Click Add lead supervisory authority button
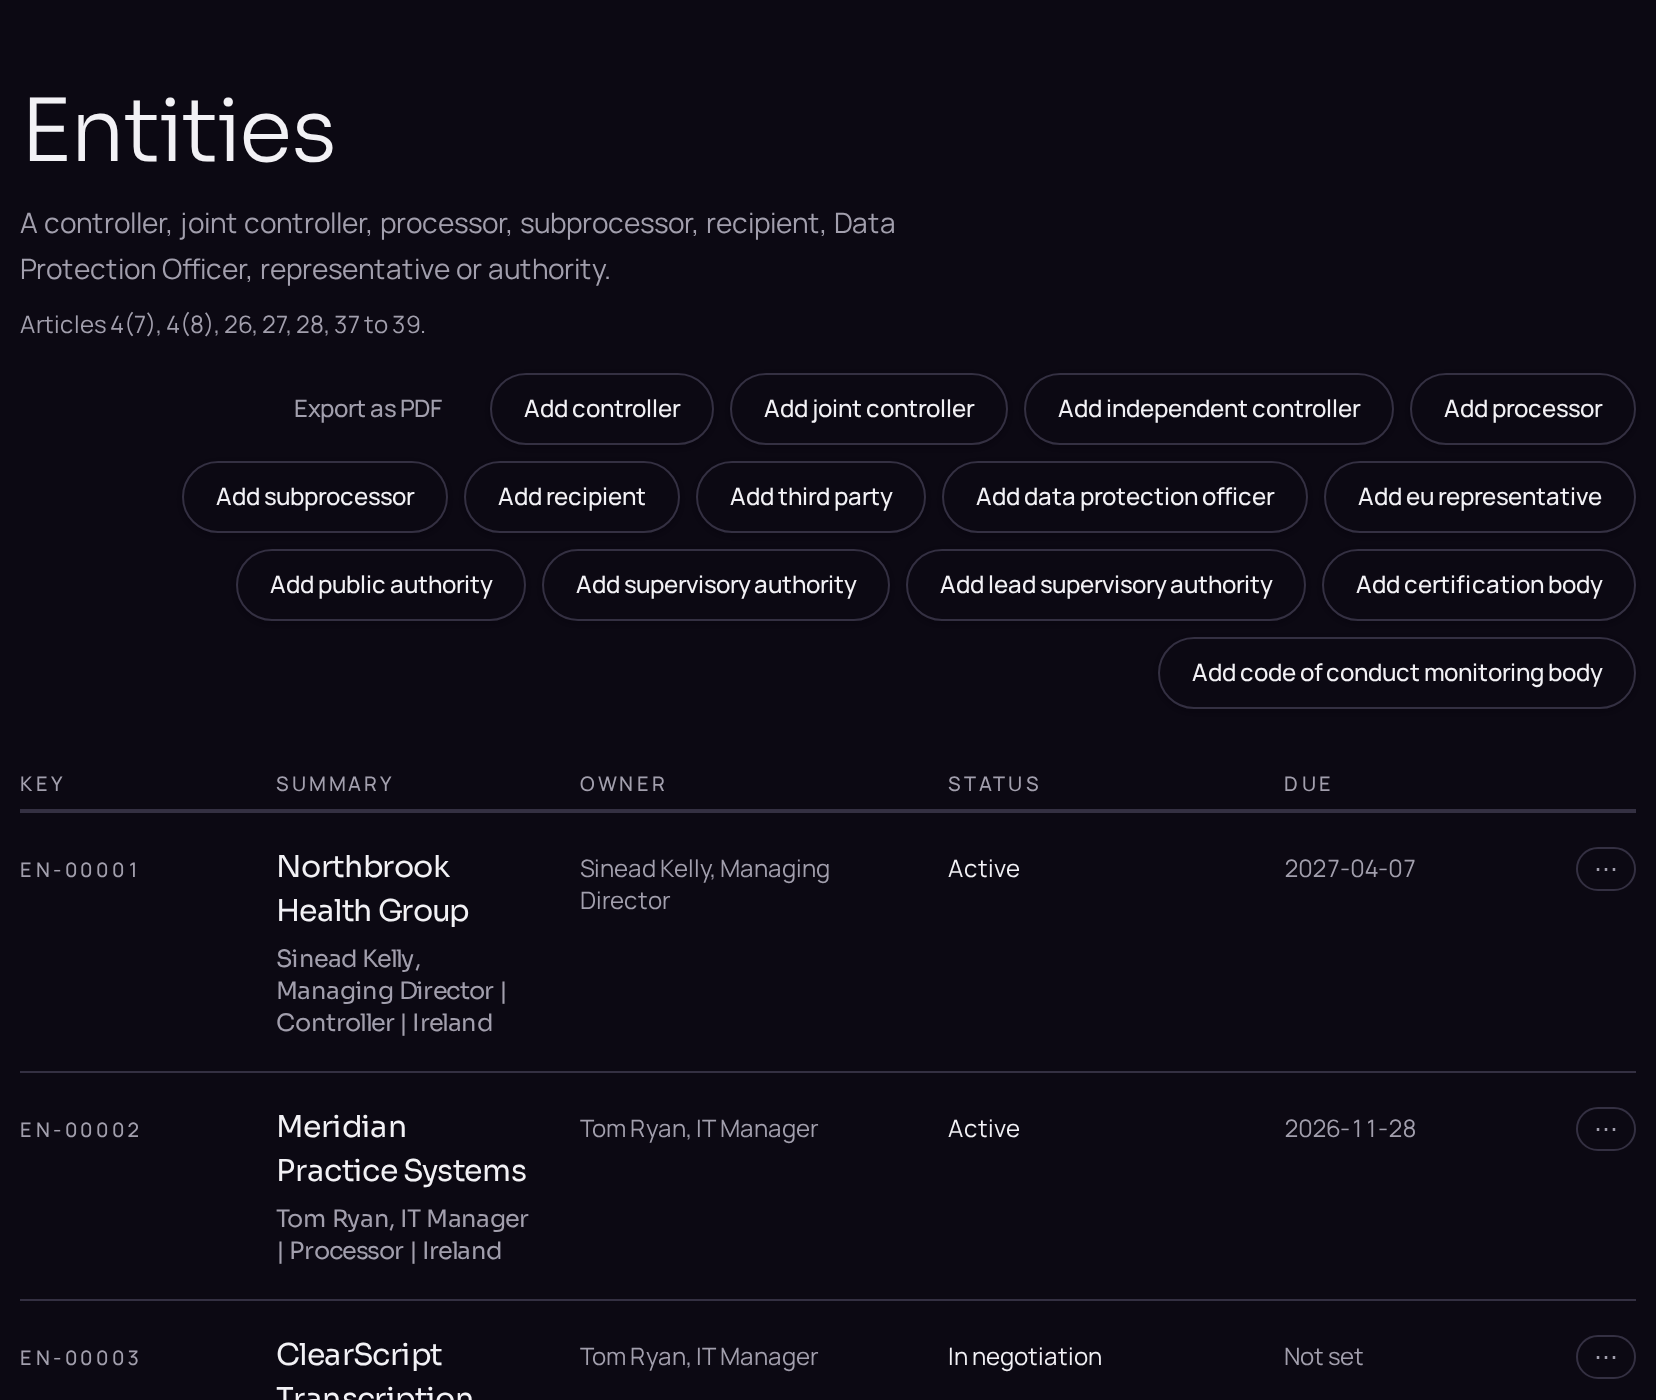 (x=1105, y=585)
